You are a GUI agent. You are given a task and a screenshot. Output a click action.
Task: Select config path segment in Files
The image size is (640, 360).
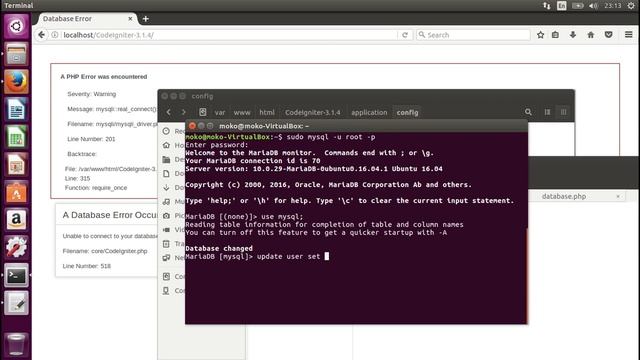tap(407, 112)
